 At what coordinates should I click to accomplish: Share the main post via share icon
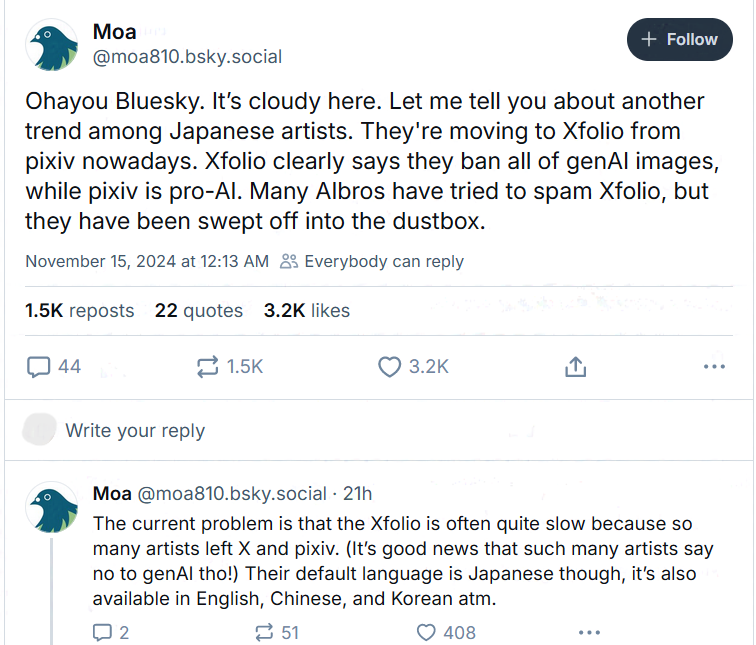pos(575,367)
